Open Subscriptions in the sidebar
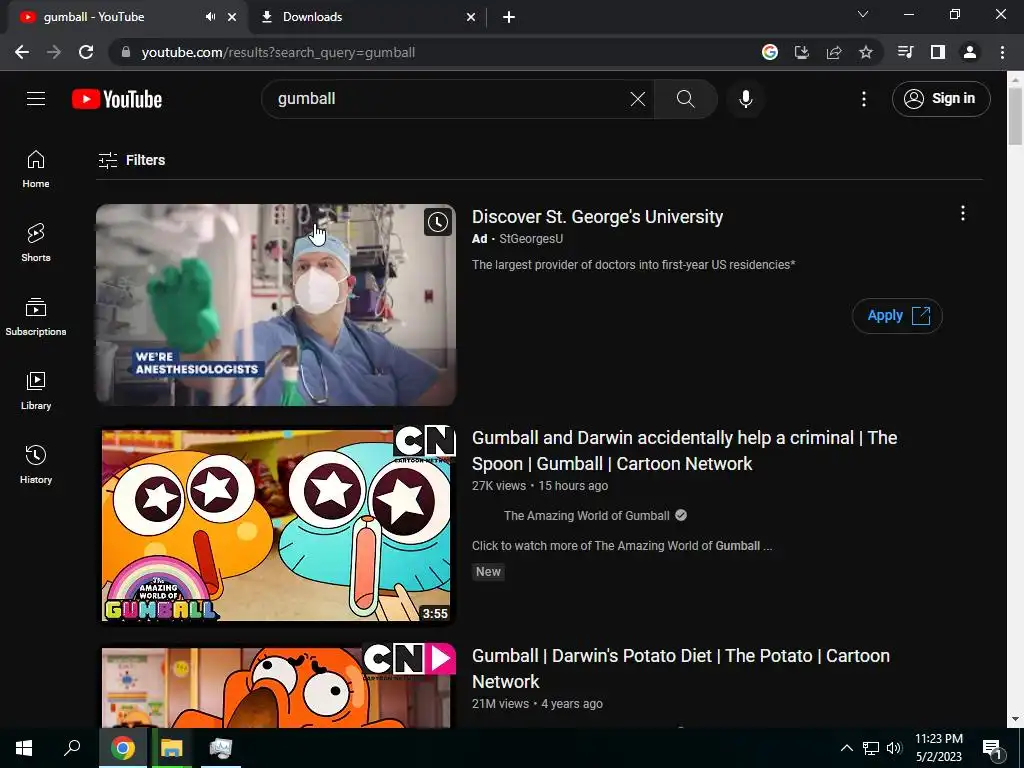Image resolution: width=1024 pixels, height=768 pixels. click(36, 317)
